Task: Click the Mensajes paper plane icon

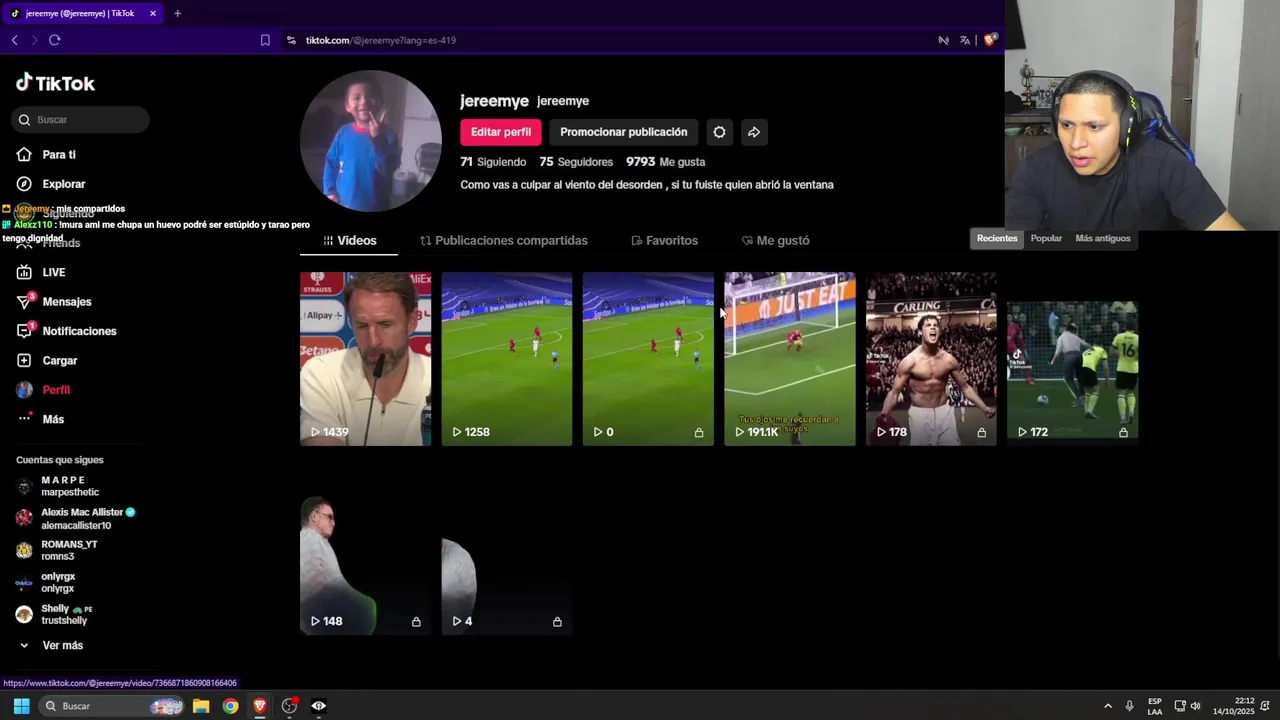Action: [25, 301]
